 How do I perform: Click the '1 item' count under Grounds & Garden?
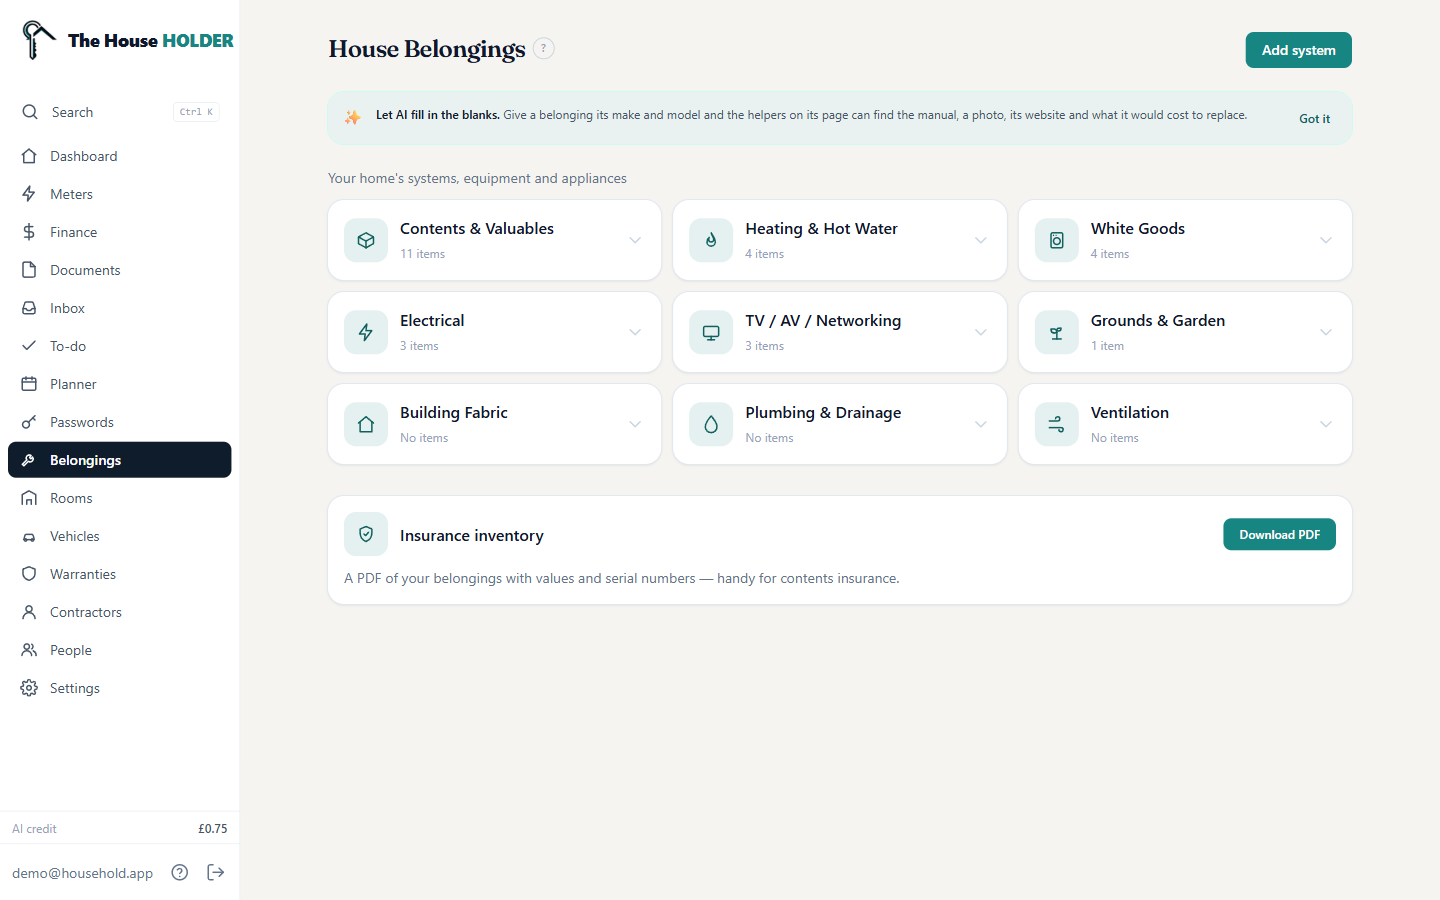[x=1107, y=346]
